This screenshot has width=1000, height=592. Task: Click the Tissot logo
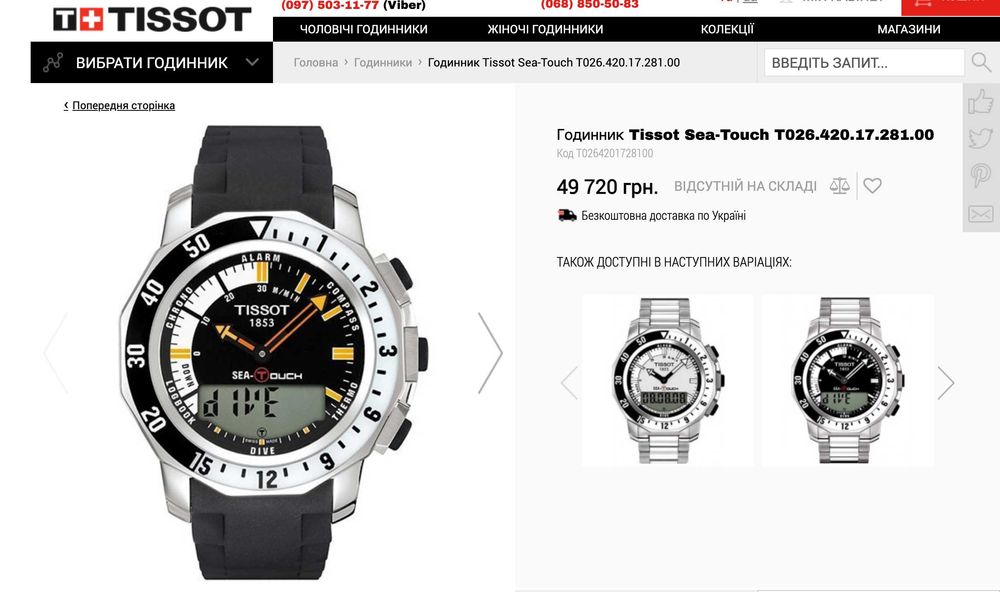152,19
